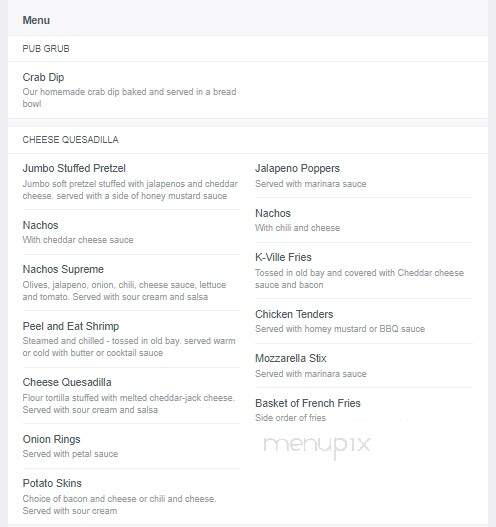Click the K-Ville Fries title
Viewport: 496px width, 527px height.
coord(283,257)
